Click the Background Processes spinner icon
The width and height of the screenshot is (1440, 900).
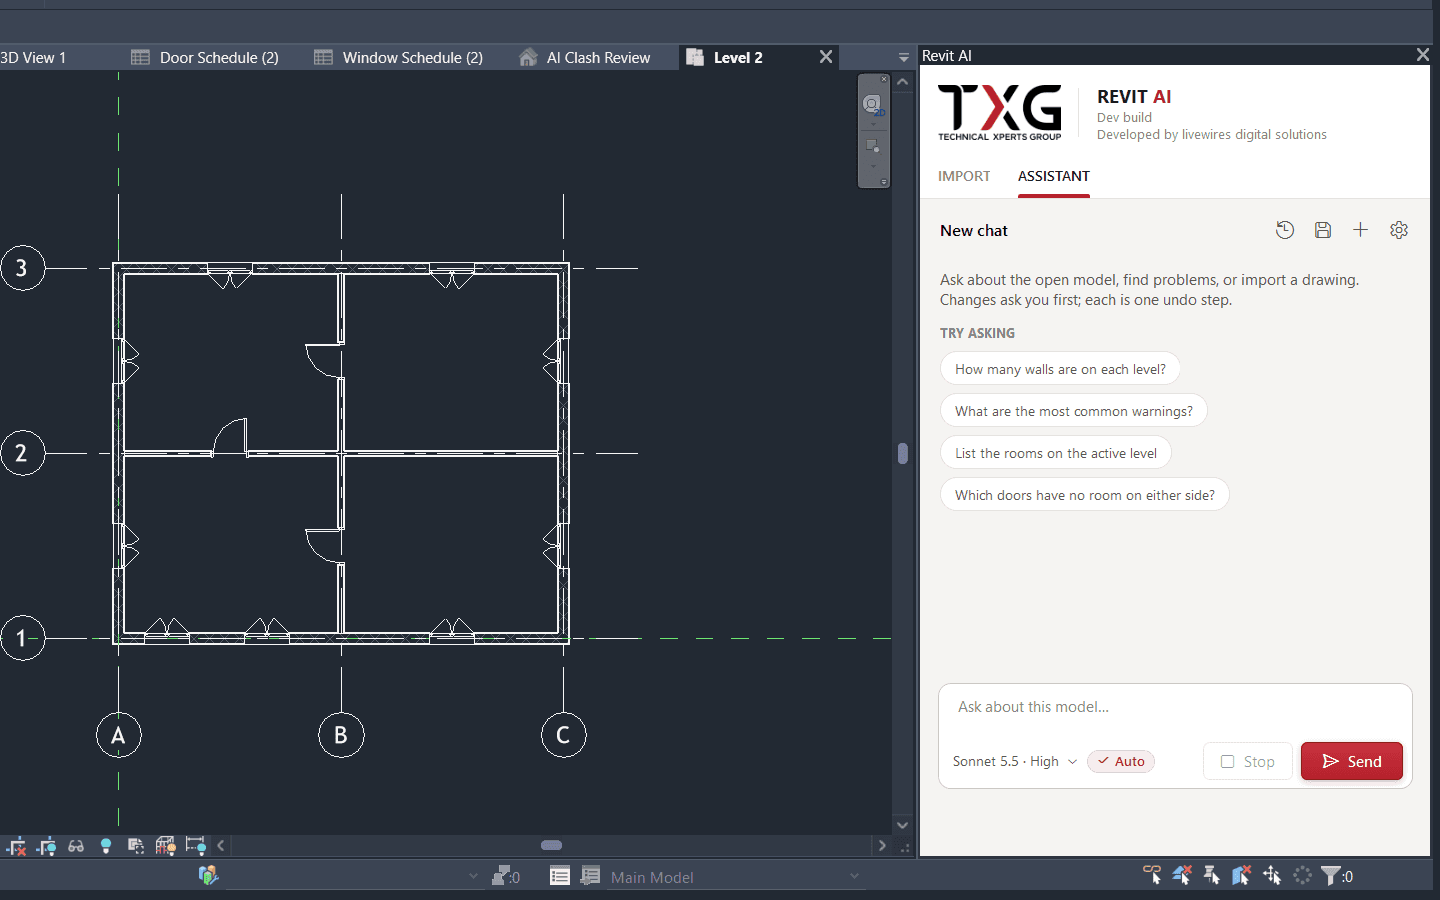click(x=1302, y=875)
